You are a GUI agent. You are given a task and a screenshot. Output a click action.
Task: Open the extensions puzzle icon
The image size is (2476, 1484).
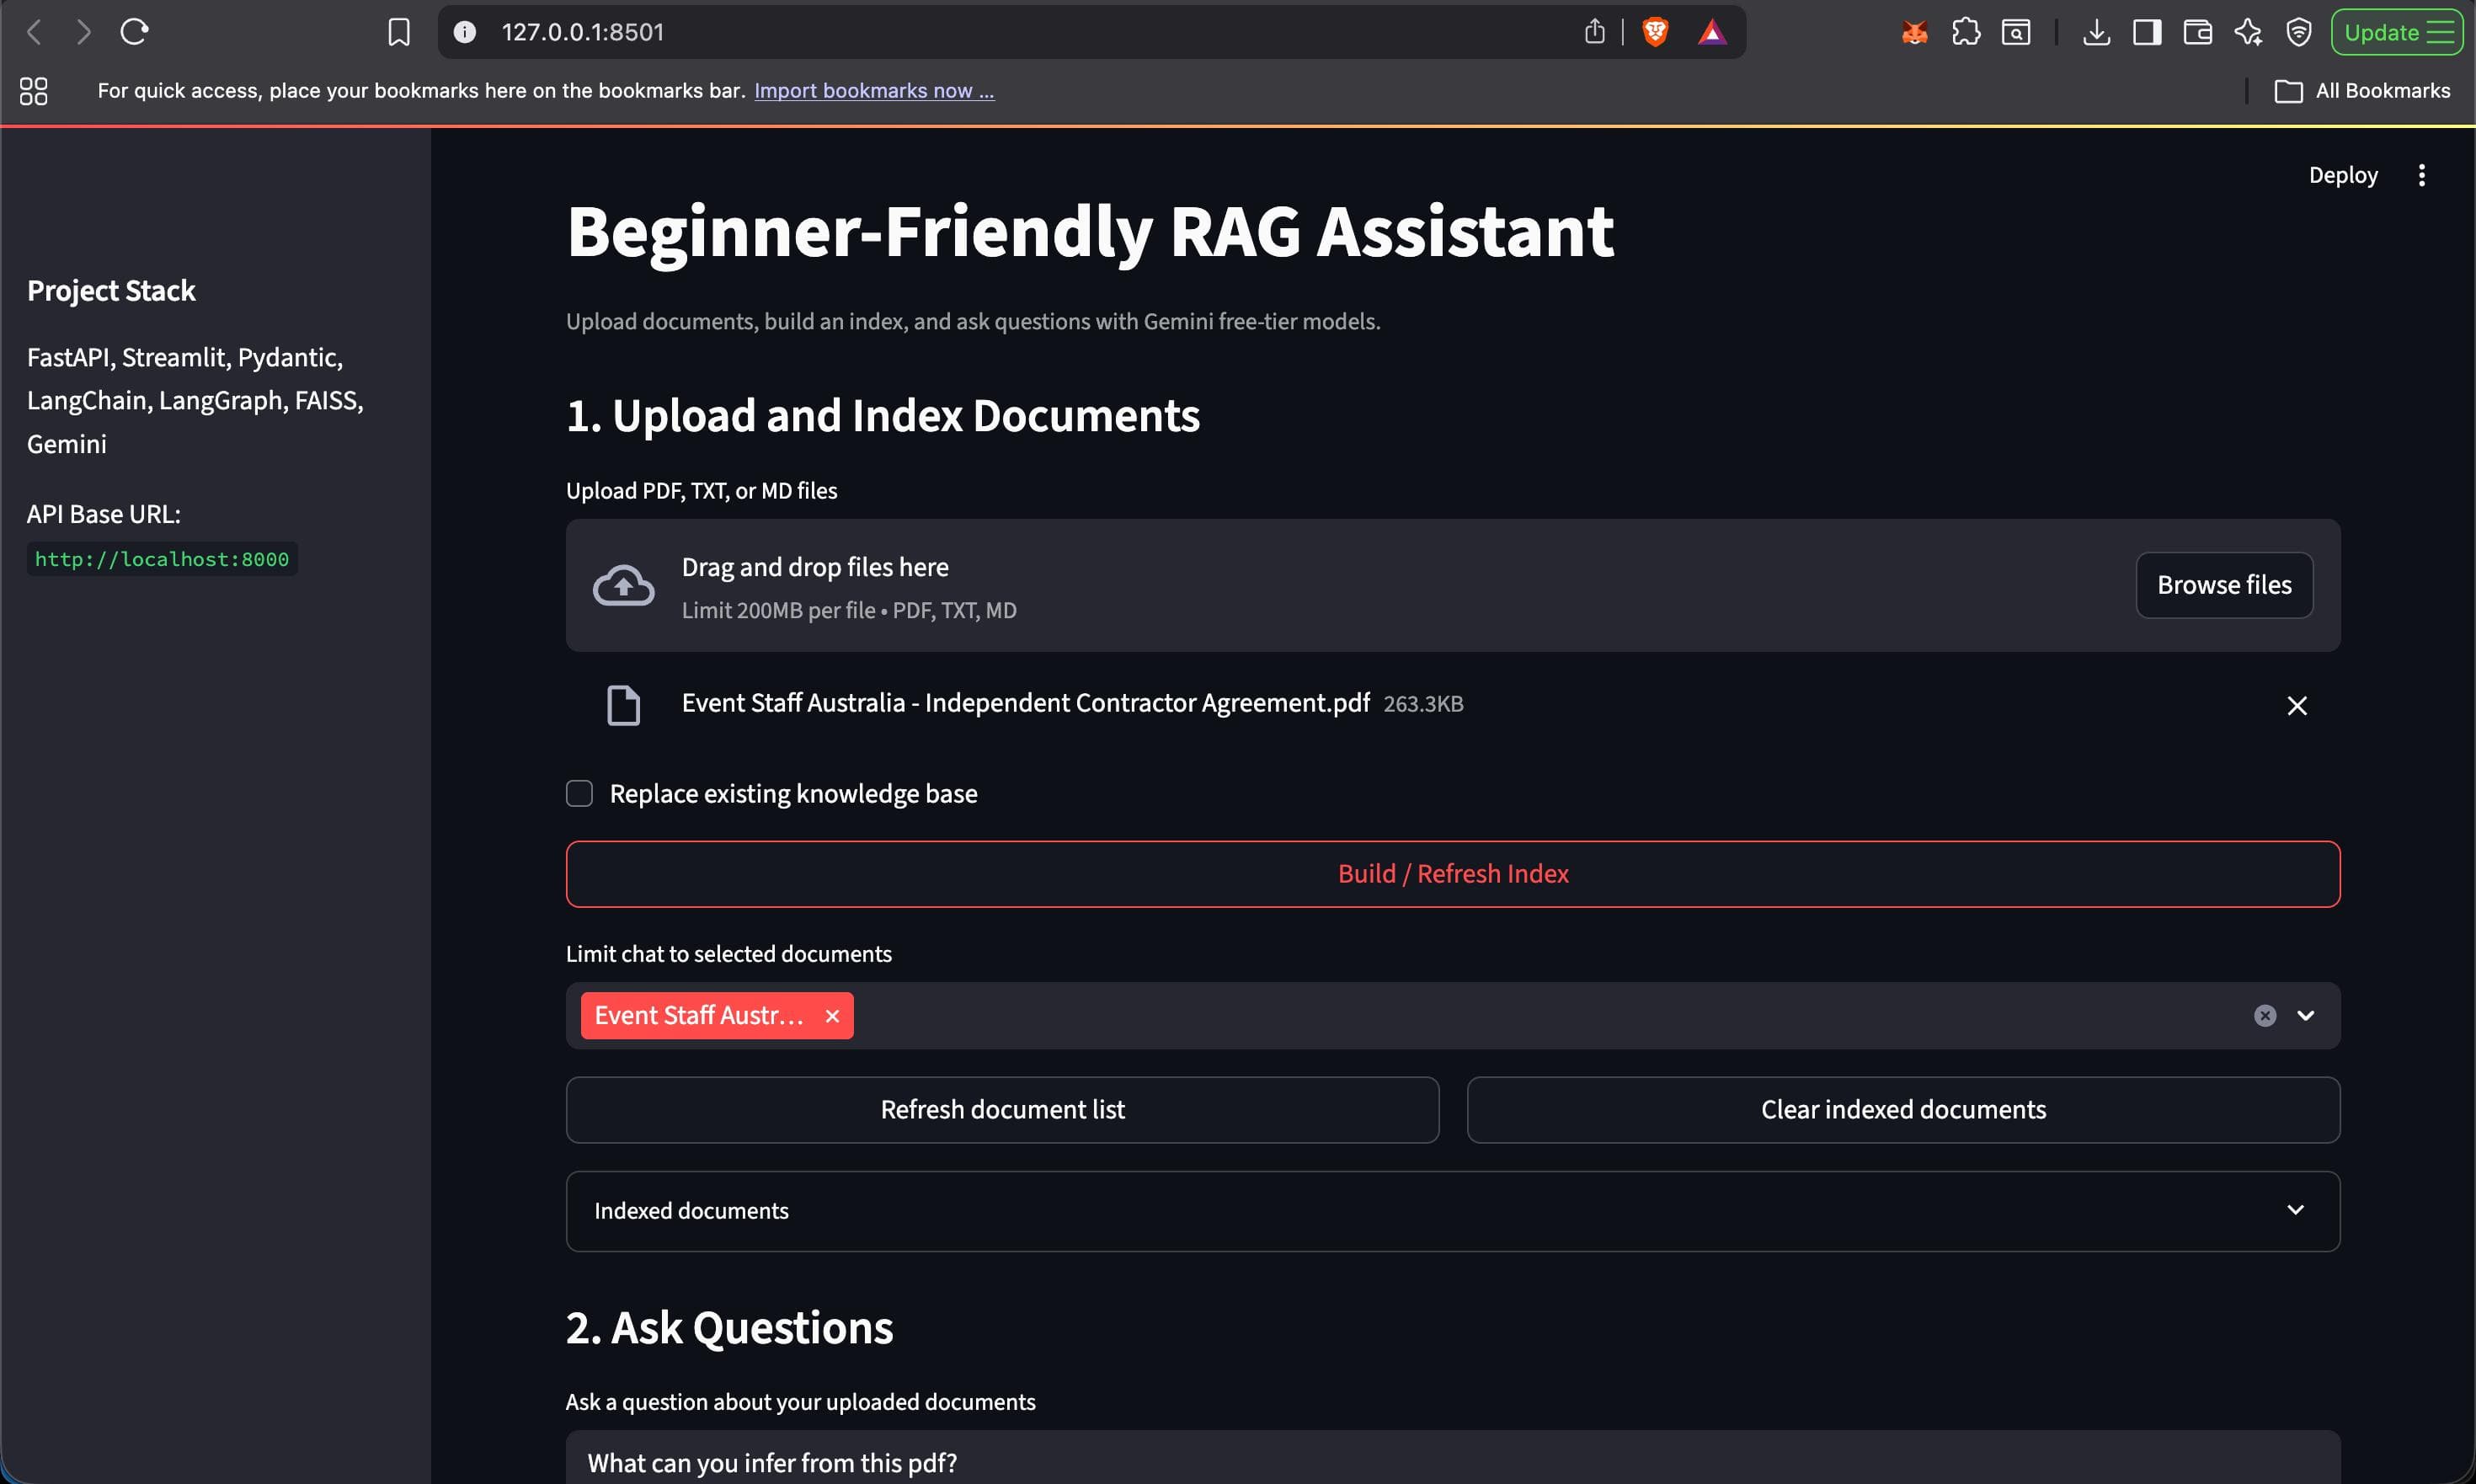1965,33
